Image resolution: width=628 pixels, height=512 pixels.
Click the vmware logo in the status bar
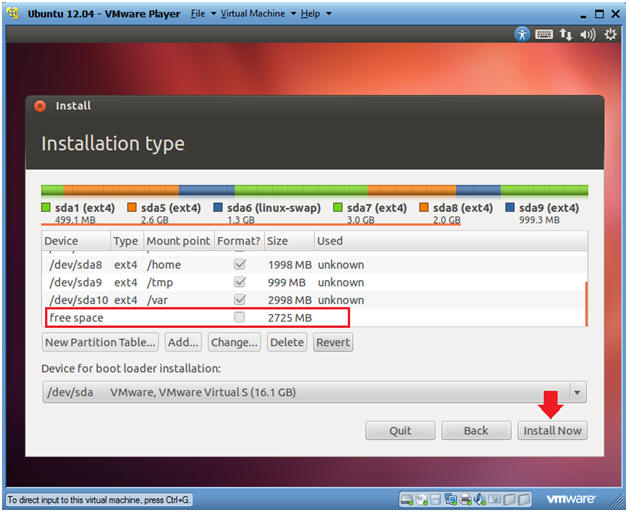[571, 499]
